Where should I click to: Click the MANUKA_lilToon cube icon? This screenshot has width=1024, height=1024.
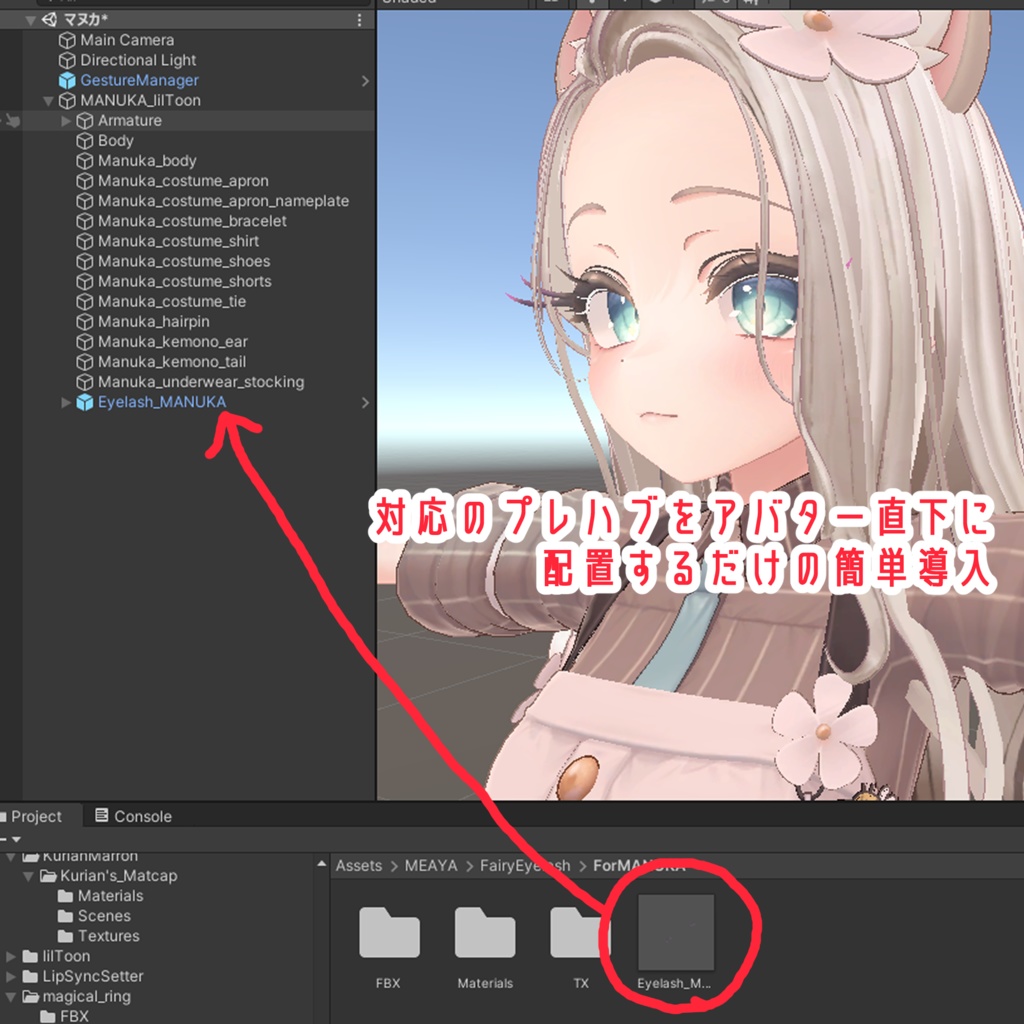(x=67, y=101)
